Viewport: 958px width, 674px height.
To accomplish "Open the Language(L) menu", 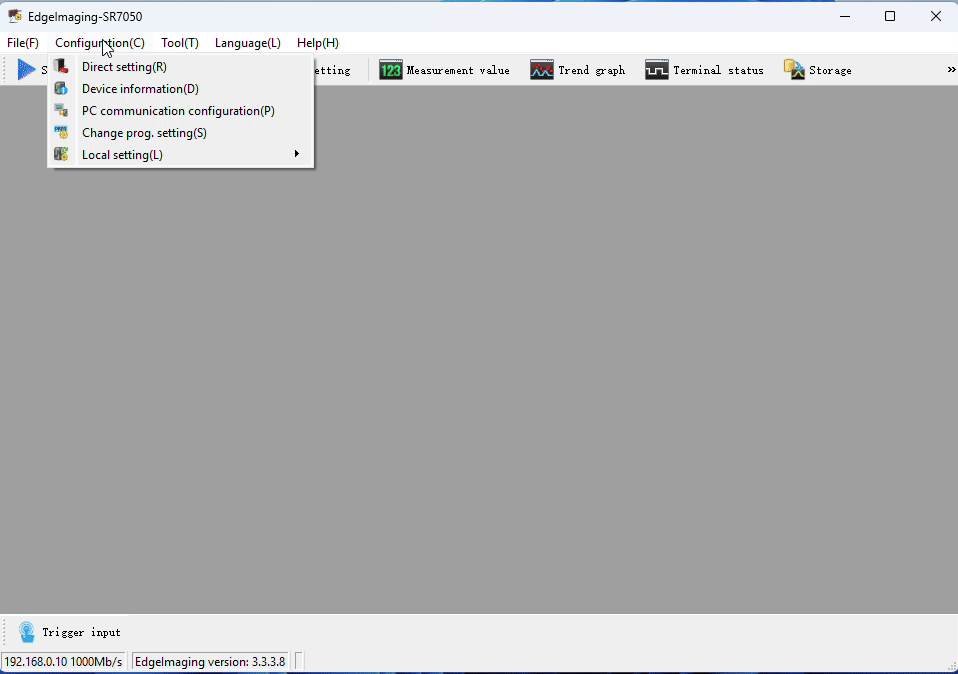I will click(x=247, y=43).
